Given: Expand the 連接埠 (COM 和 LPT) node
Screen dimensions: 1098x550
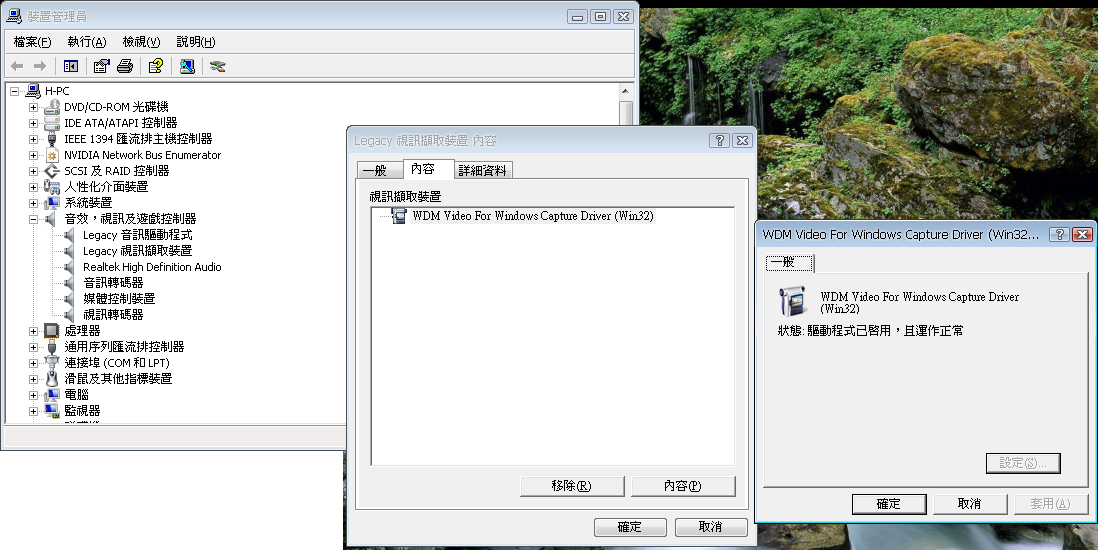Looking at the screenshot, I should pyautogui.click(x=33, y=363).
